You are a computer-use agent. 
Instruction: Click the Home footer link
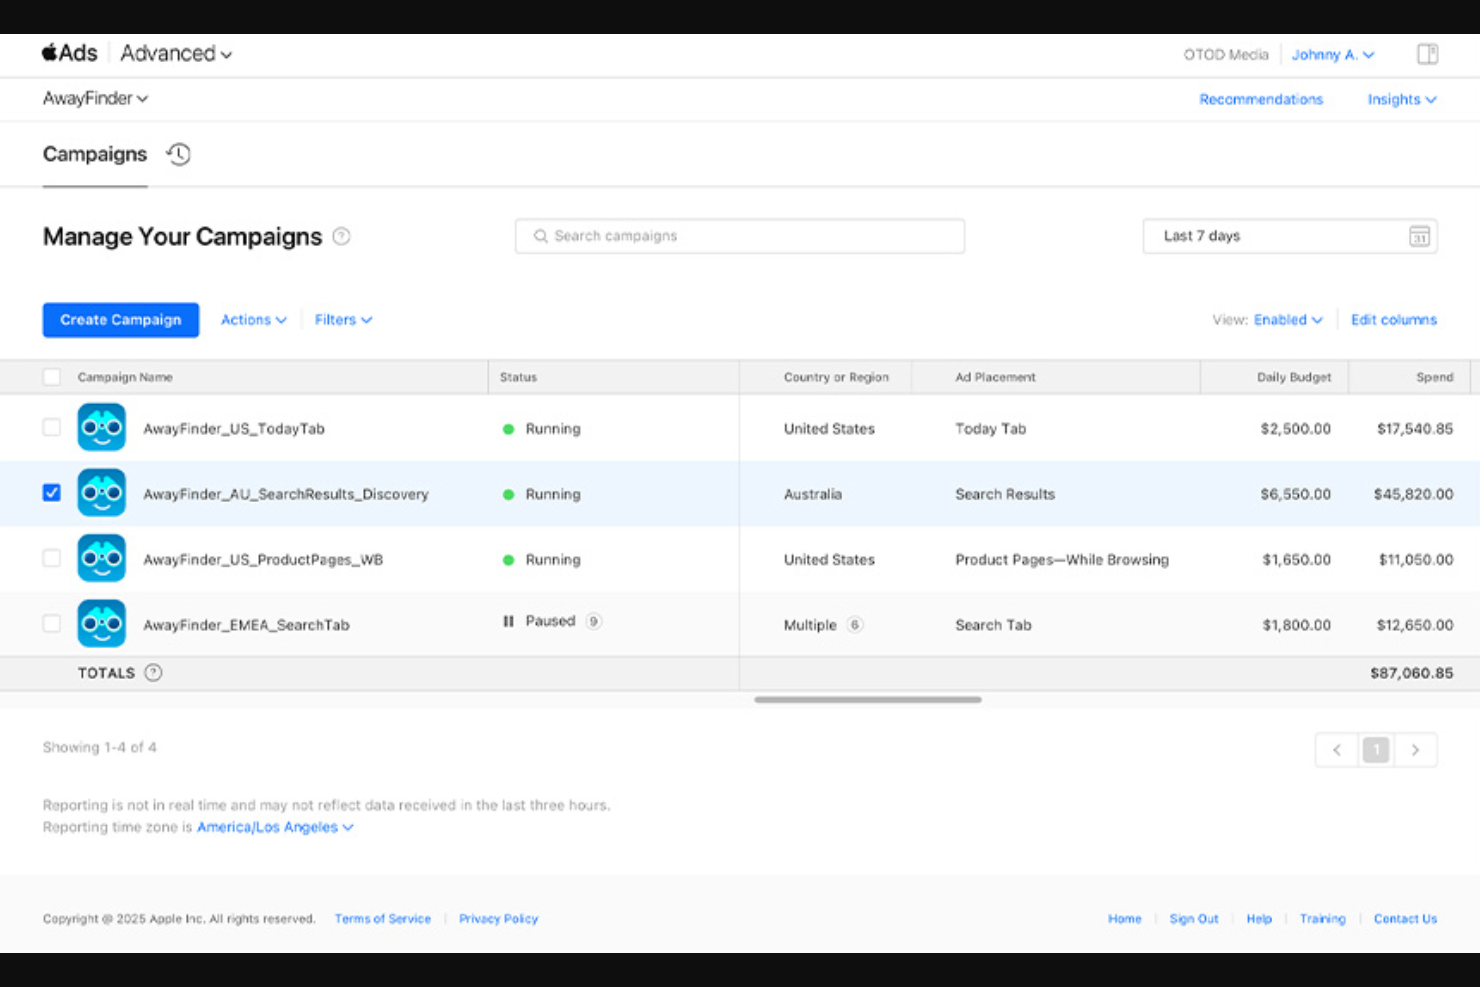coord(1124,919)
